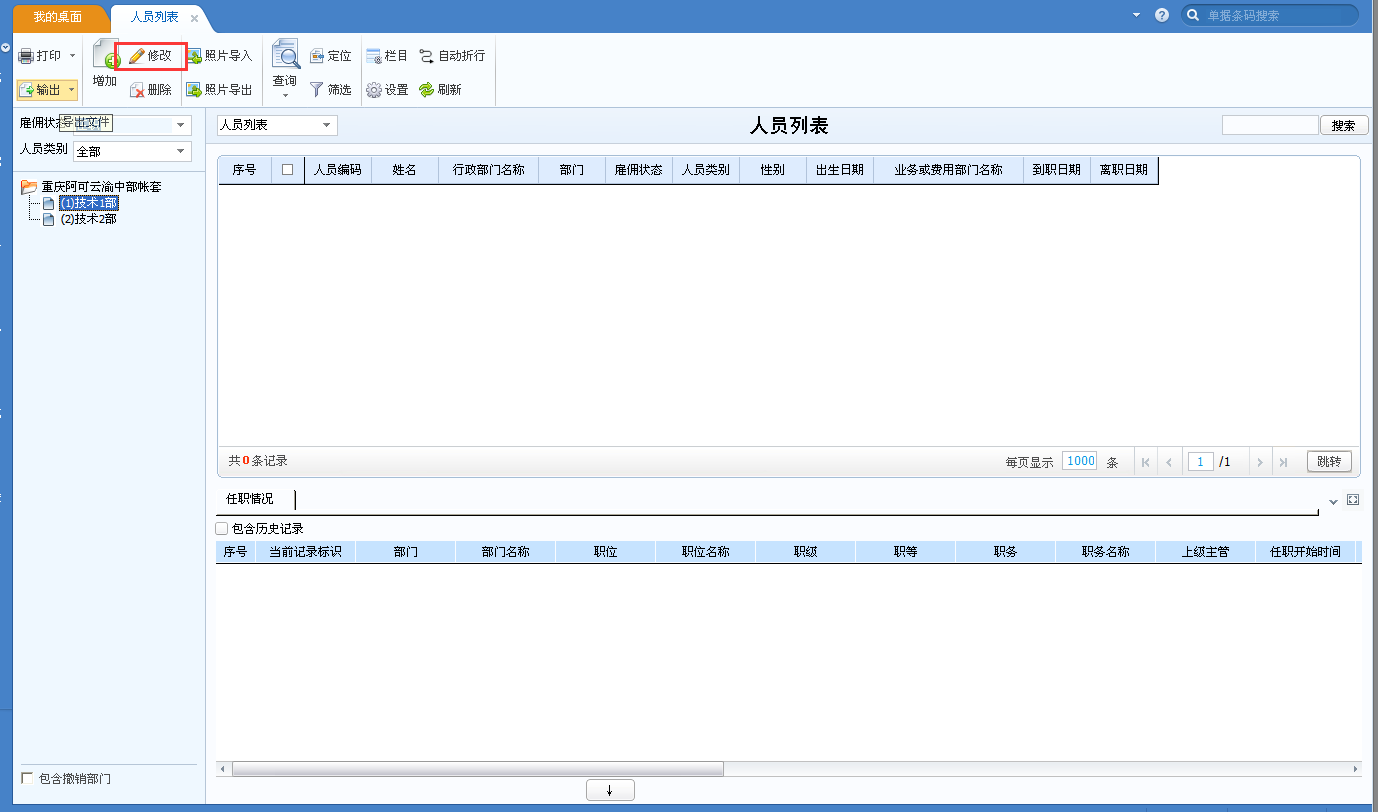Image resolution: width=1378 pixels, height=812 pixels.
Task: Click the 修改 (modify) icon
Action: 152,55
